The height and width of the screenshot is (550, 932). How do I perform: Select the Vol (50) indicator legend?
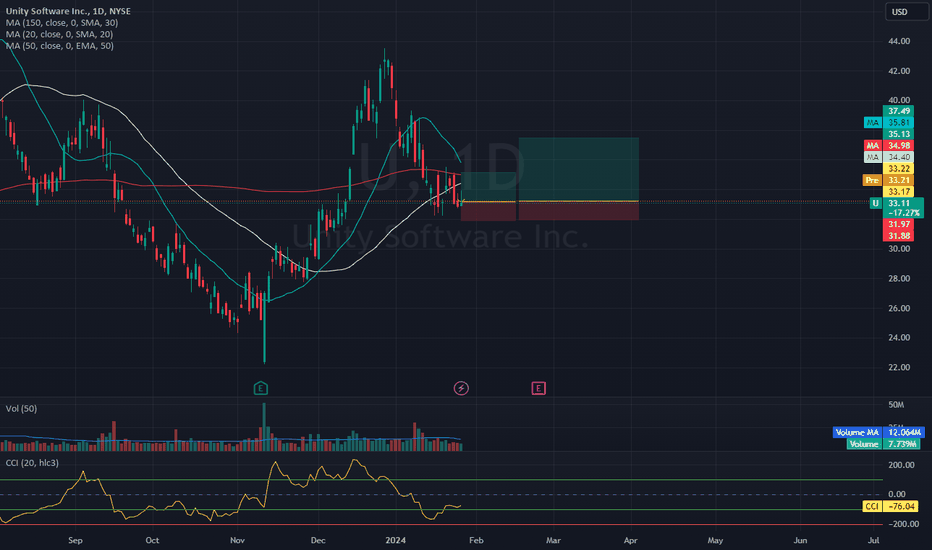click(21, 408)
